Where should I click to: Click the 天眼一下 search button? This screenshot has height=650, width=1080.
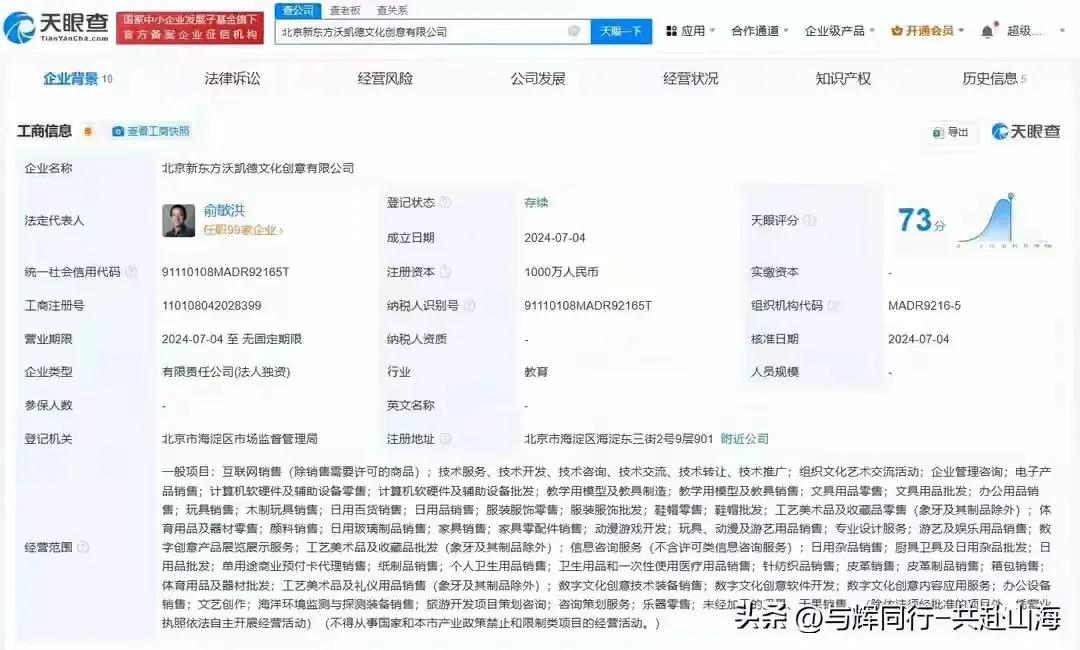click(x=621, y=31)
